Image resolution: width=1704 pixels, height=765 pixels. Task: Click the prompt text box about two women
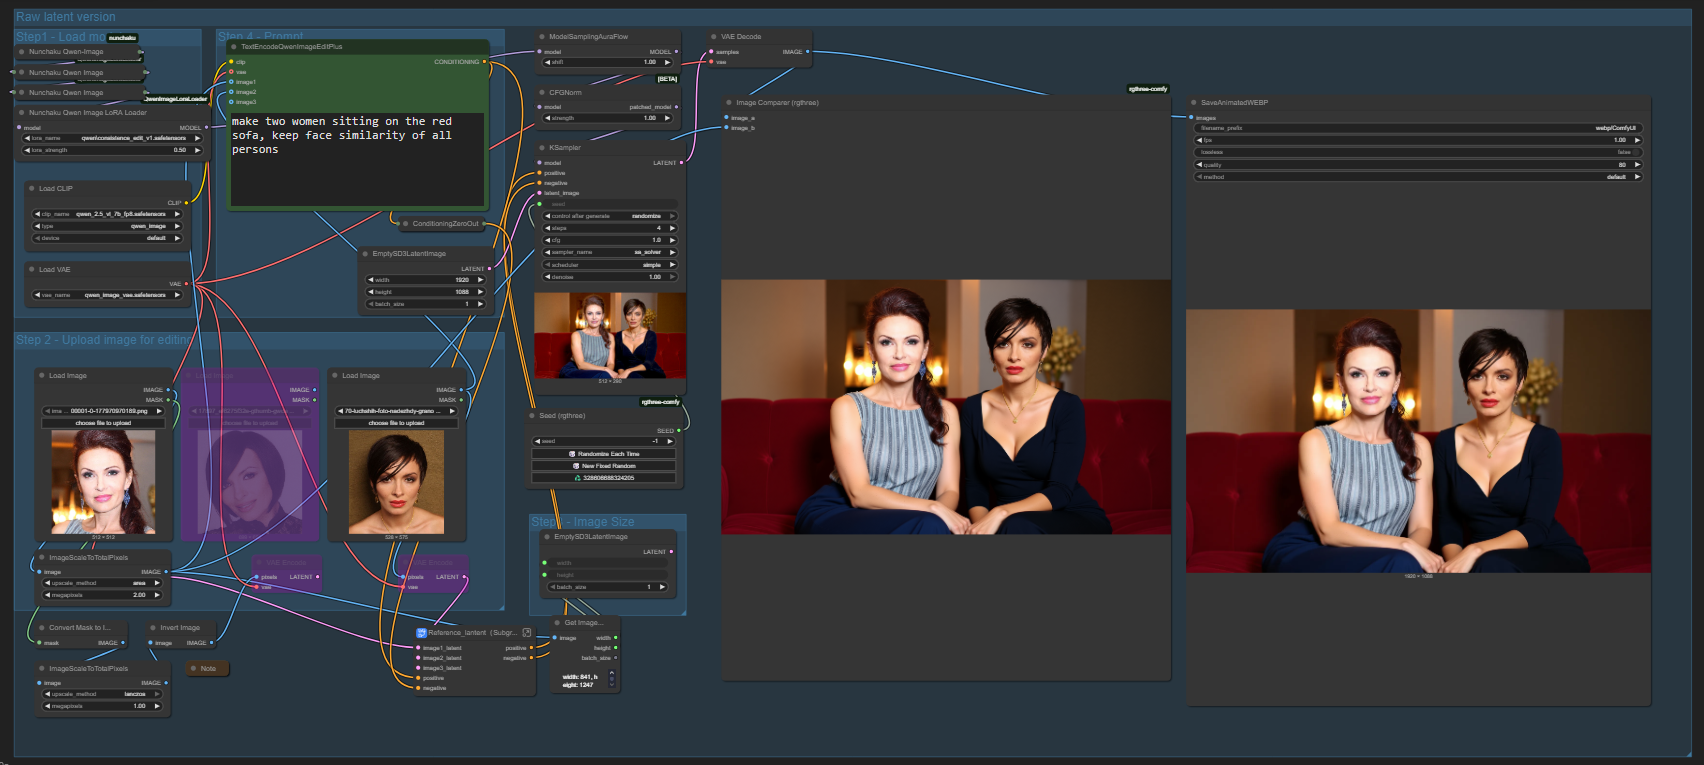click(357, 160)
